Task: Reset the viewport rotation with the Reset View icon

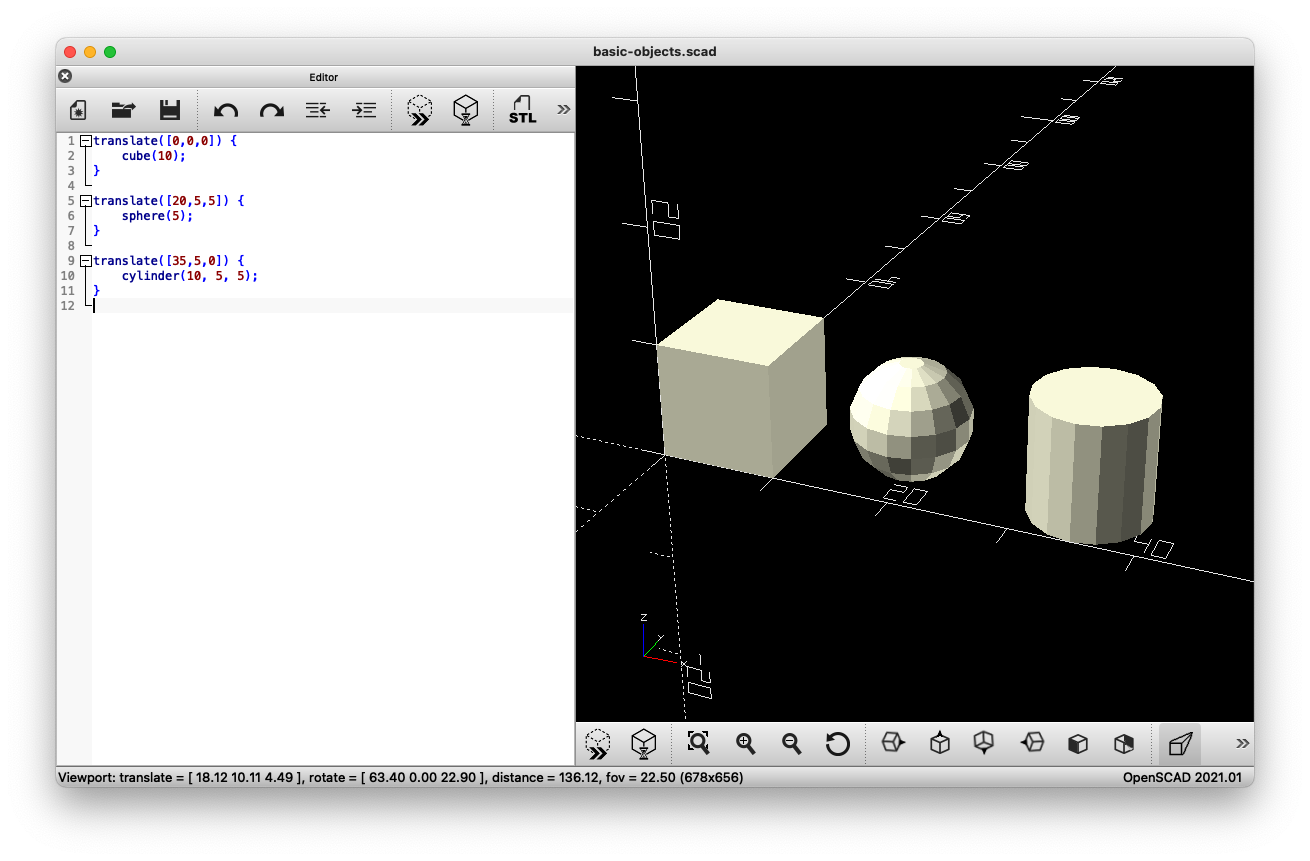Action: tap(838, 744)
